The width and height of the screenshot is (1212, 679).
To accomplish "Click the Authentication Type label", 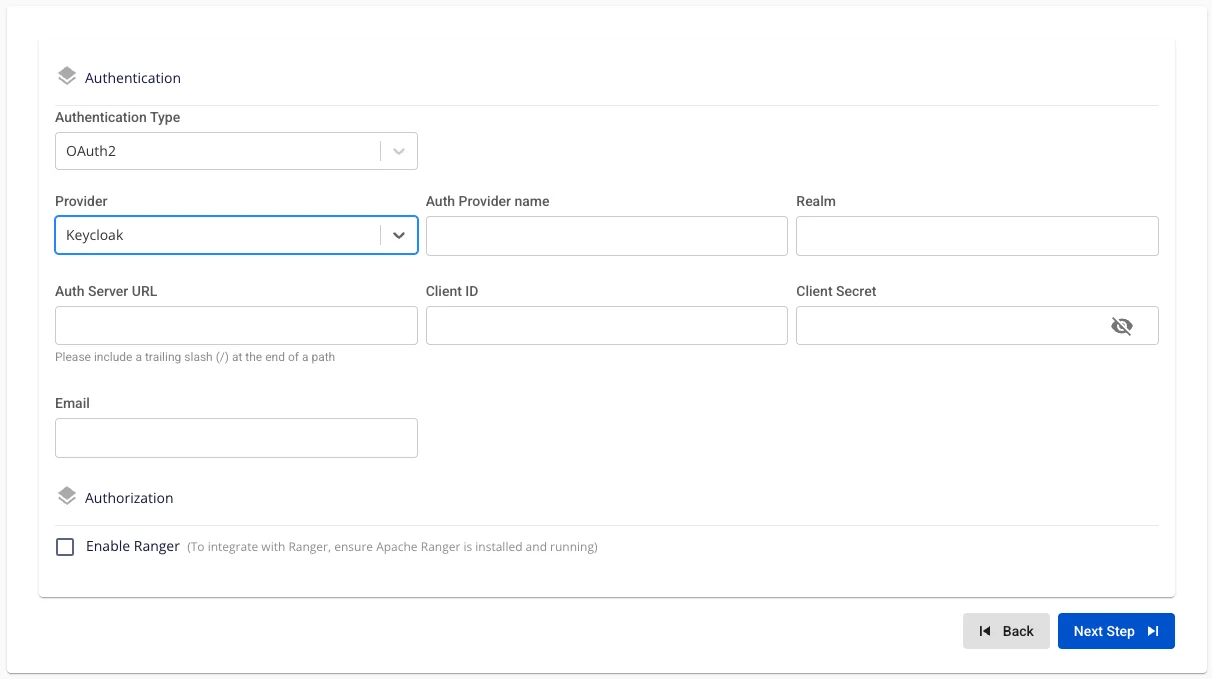I will [118, 117].
